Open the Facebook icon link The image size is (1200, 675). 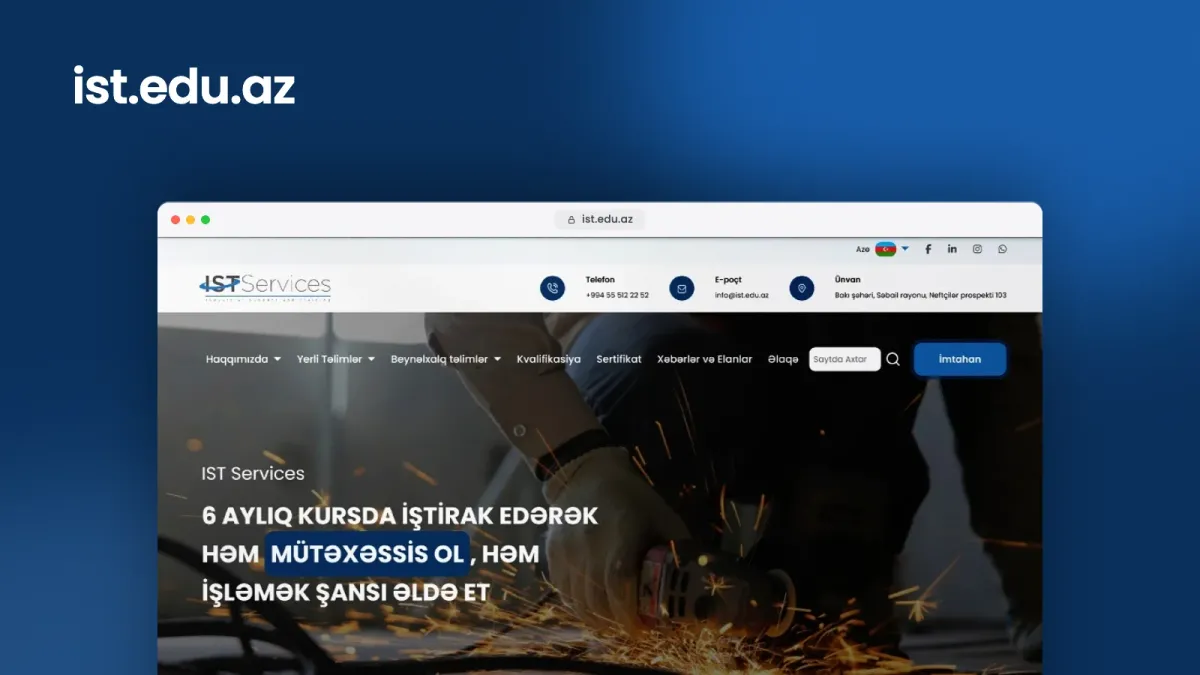pos(928,249)
